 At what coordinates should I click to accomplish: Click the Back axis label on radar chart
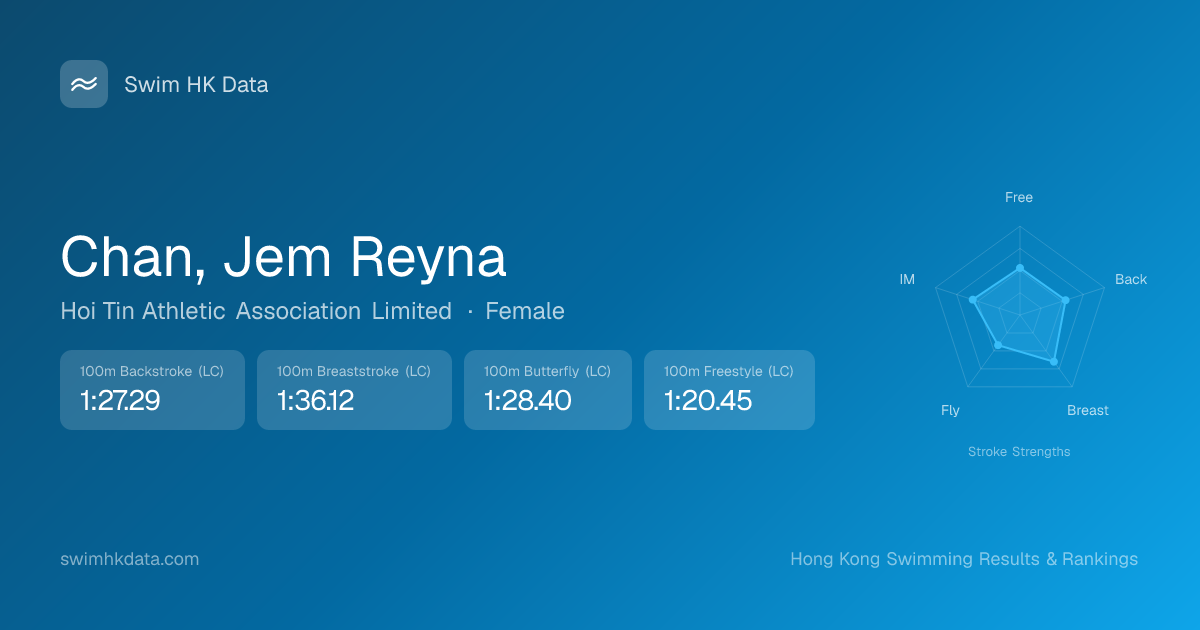[x=1131, y=279]
